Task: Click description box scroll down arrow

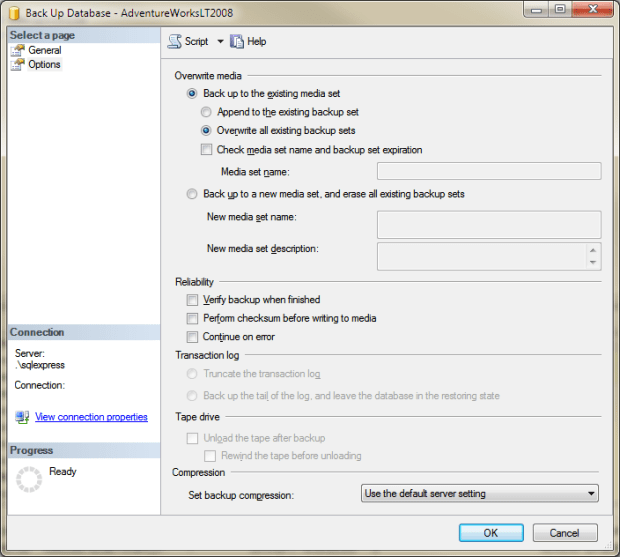Action: click(593, 262)
